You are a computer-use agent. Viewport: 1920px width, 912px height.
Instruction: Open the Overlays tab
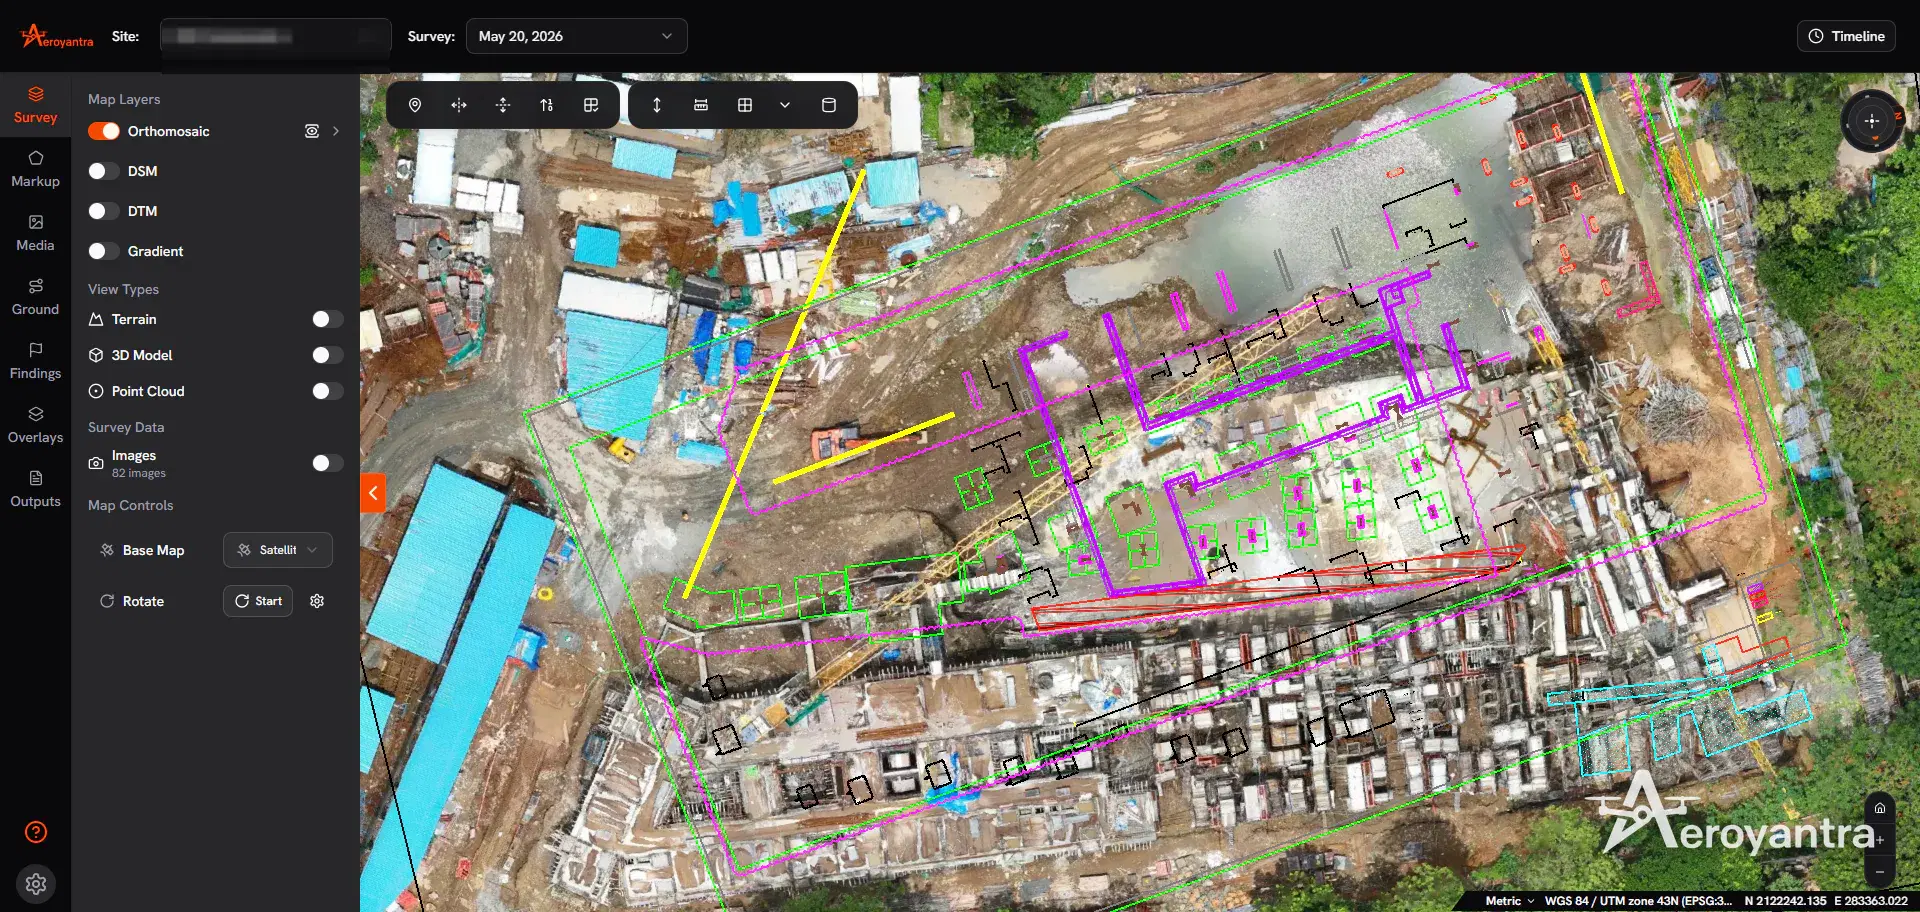[36, 425]
